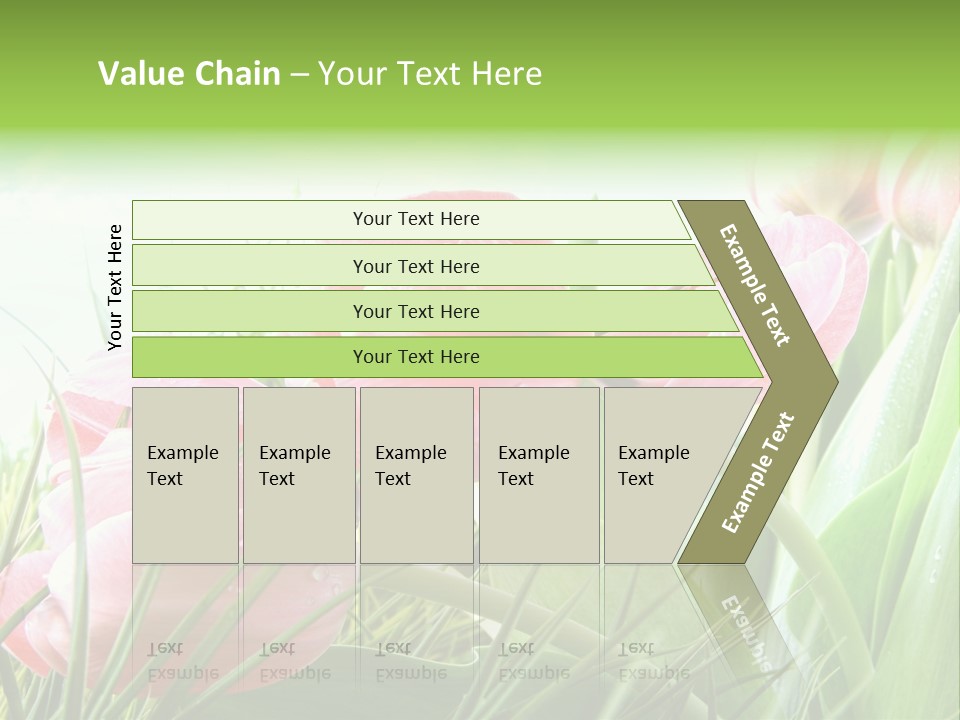
Task: Select the upper olive chevron "Example Text"
Action: coord(757,286)
